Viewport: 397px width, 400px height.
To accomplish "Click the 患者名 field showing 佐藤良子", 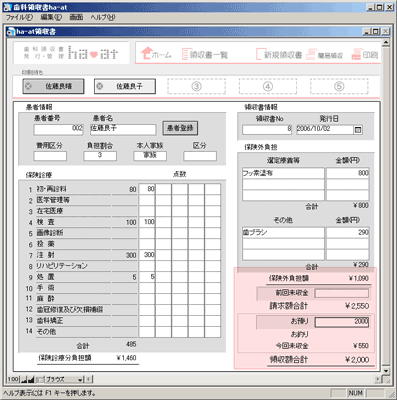I will point(123,129).
